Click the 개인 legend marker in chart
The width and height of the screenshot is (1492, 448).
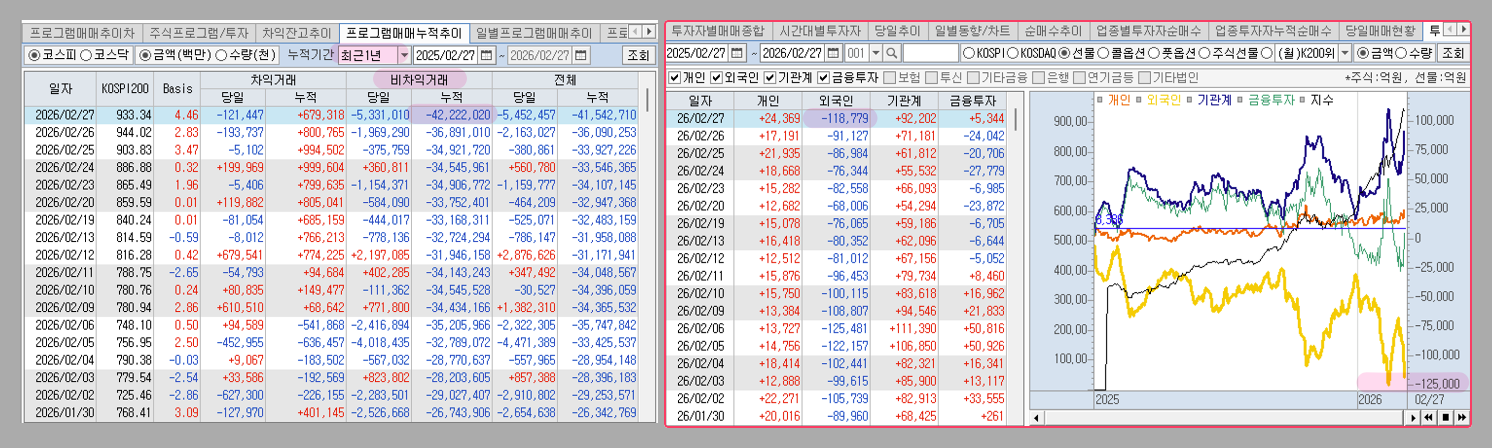pos(1100,99)
